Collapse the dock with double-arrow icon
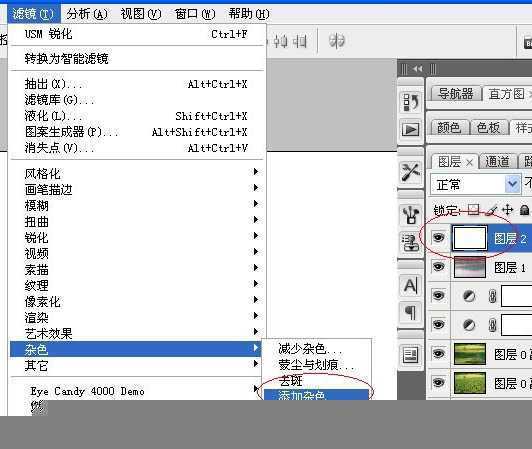The width and height of the screenshot is (532, 449). [418, 69]
